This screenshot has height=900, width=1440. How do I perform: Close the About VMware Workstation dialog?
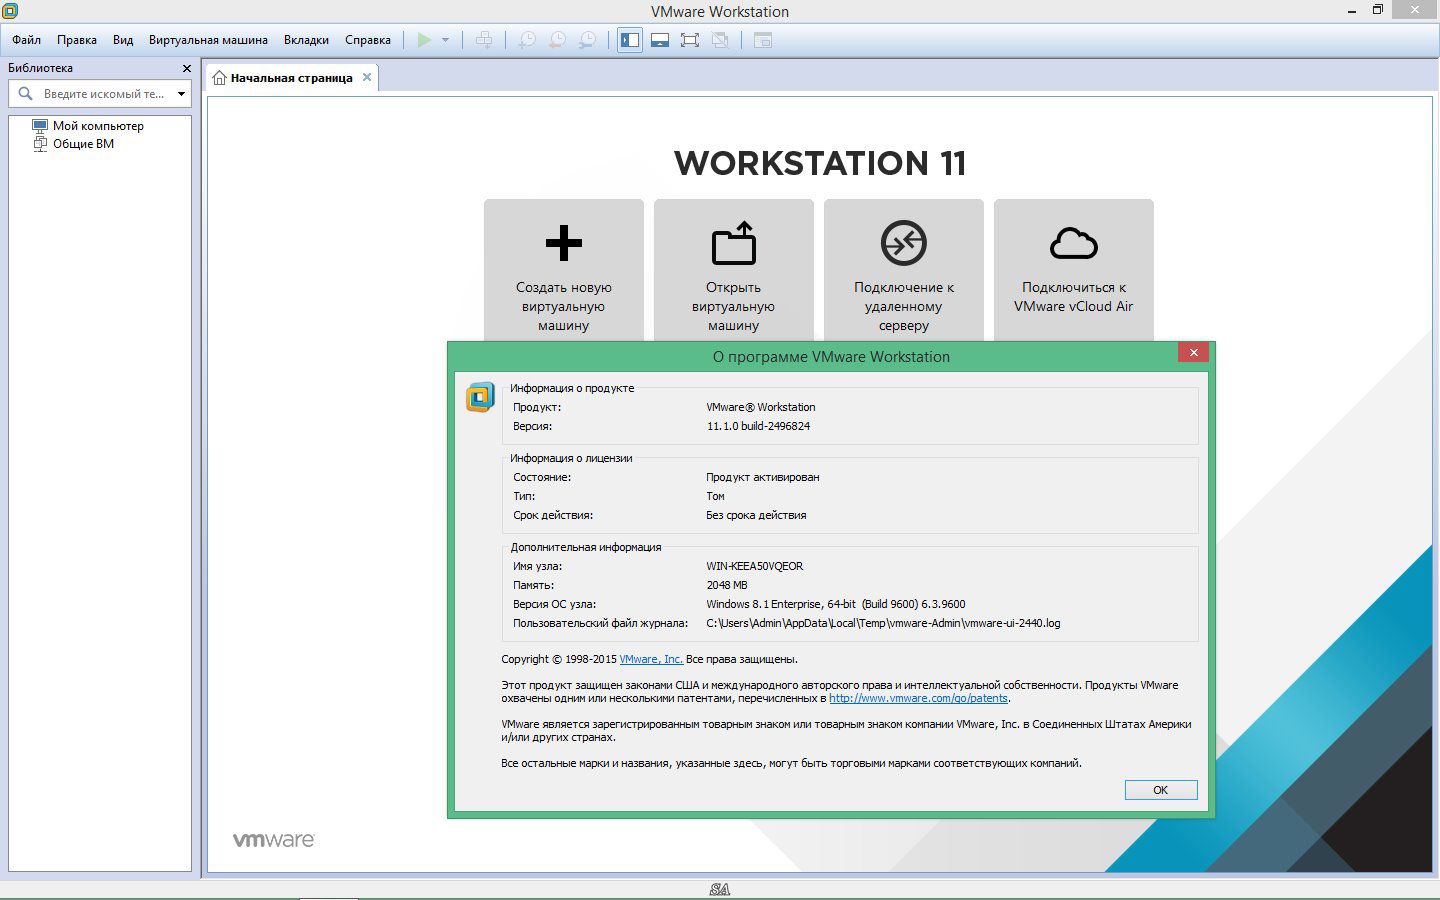pyautogui.click(x=1192, y=352)
